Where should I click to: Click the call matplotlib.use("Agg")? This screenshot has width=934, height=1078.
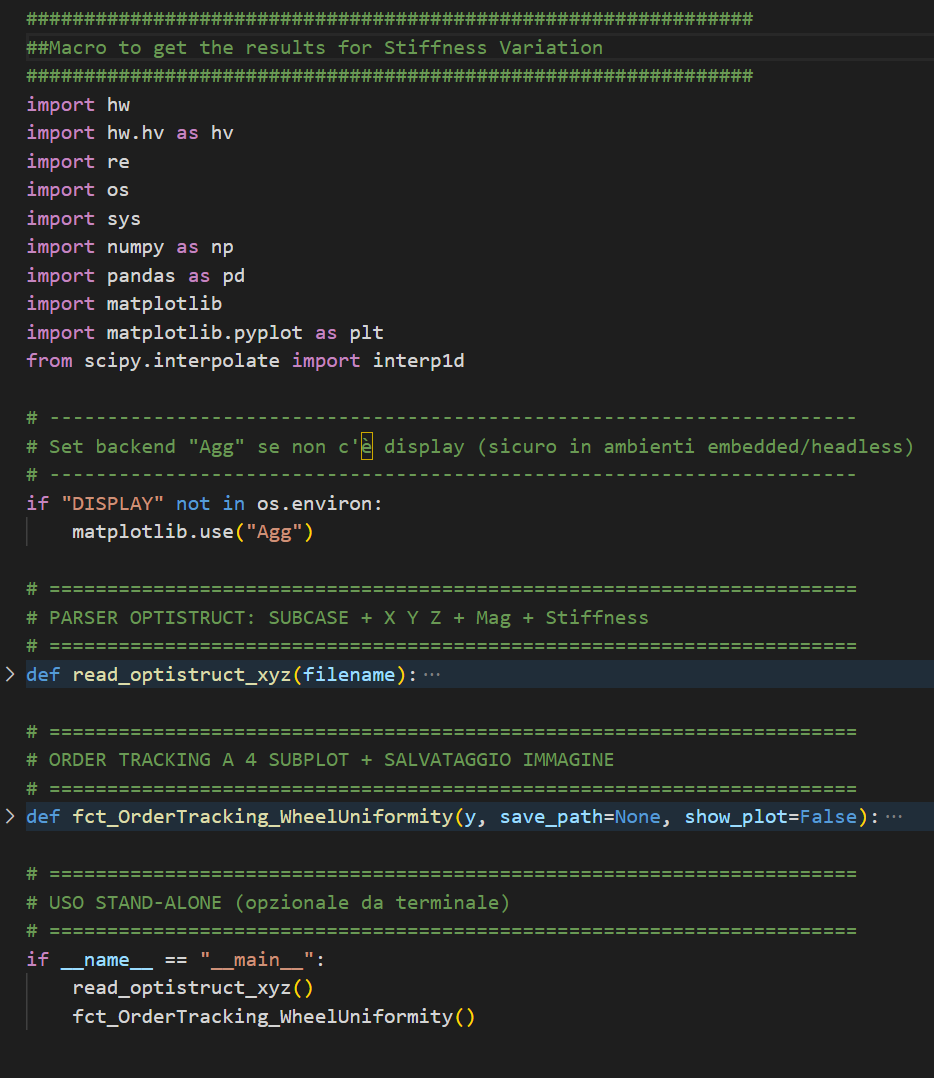point(193,532)
